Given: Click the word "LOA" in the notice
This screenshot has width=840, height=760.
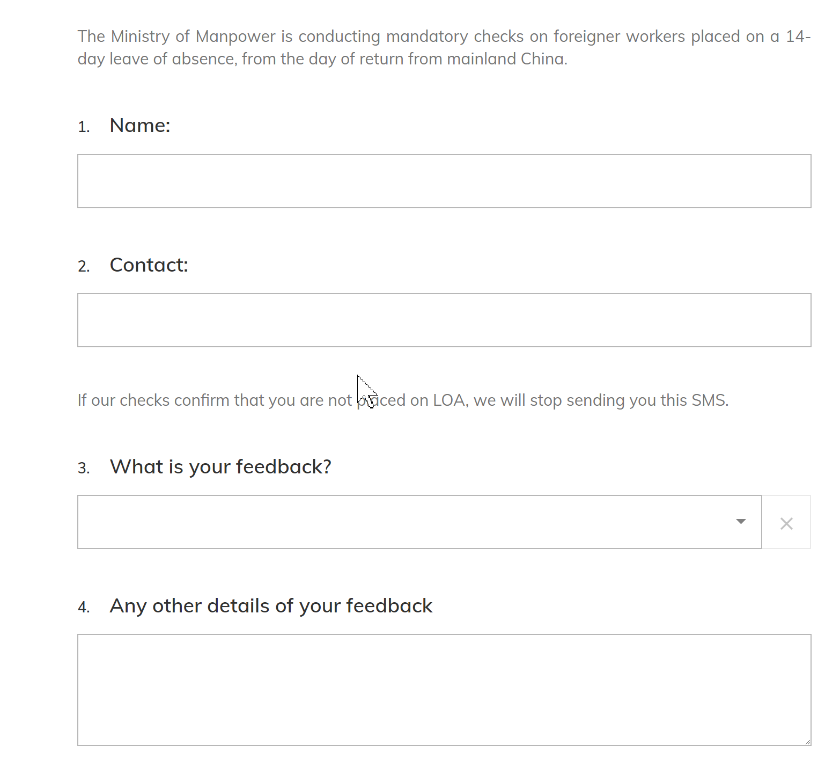Looking at the screenshot, I should (449, 401).
